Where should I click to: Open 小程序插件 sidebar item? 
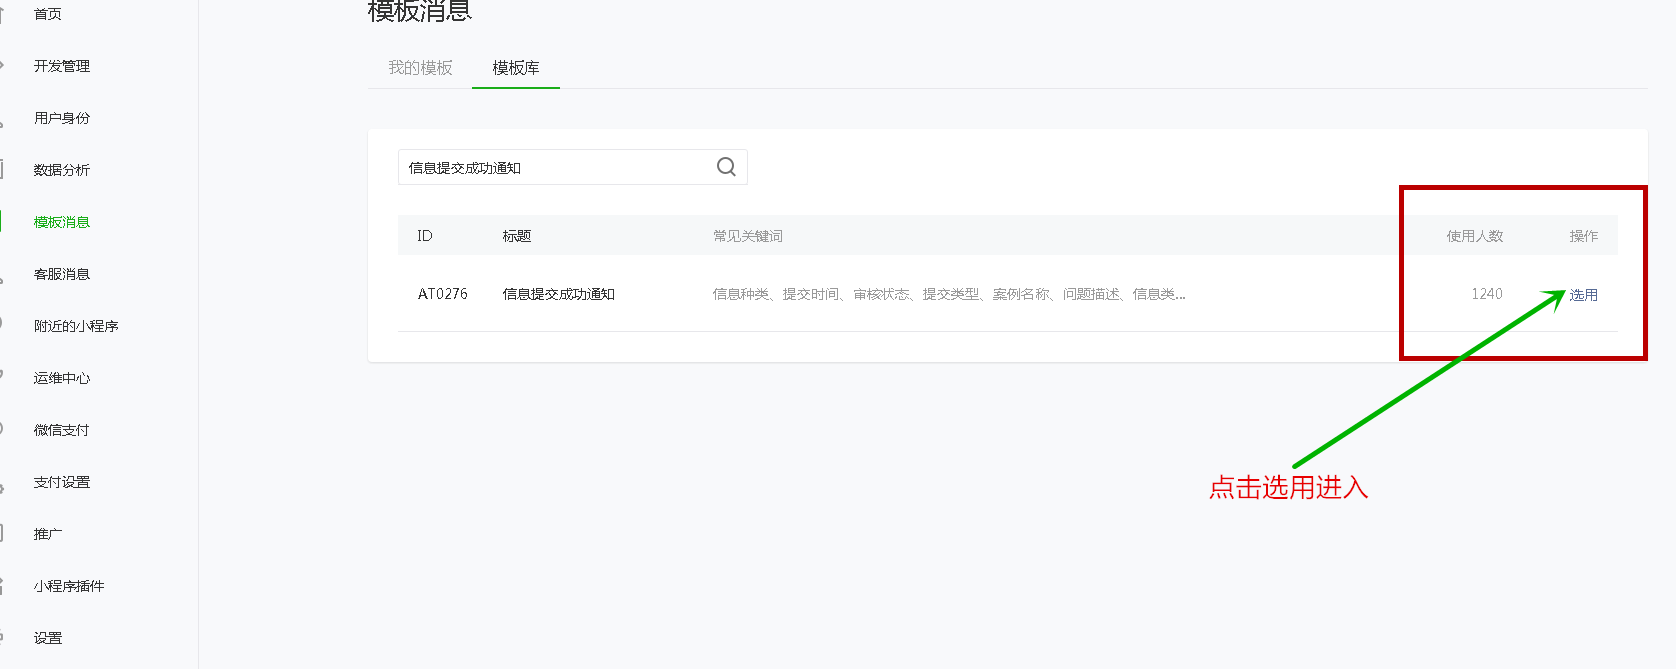click(x=68, y=586)
